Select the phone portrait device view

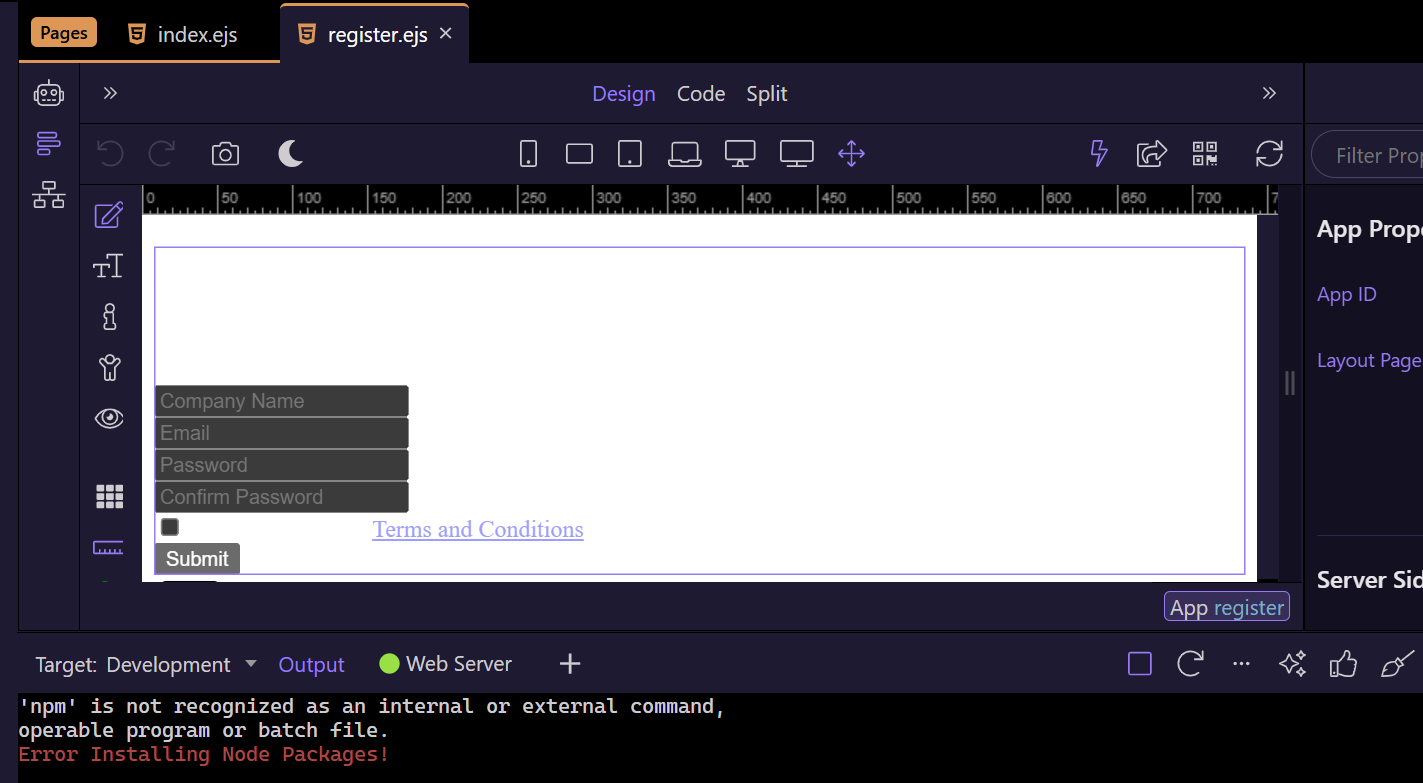click(529, 154)
